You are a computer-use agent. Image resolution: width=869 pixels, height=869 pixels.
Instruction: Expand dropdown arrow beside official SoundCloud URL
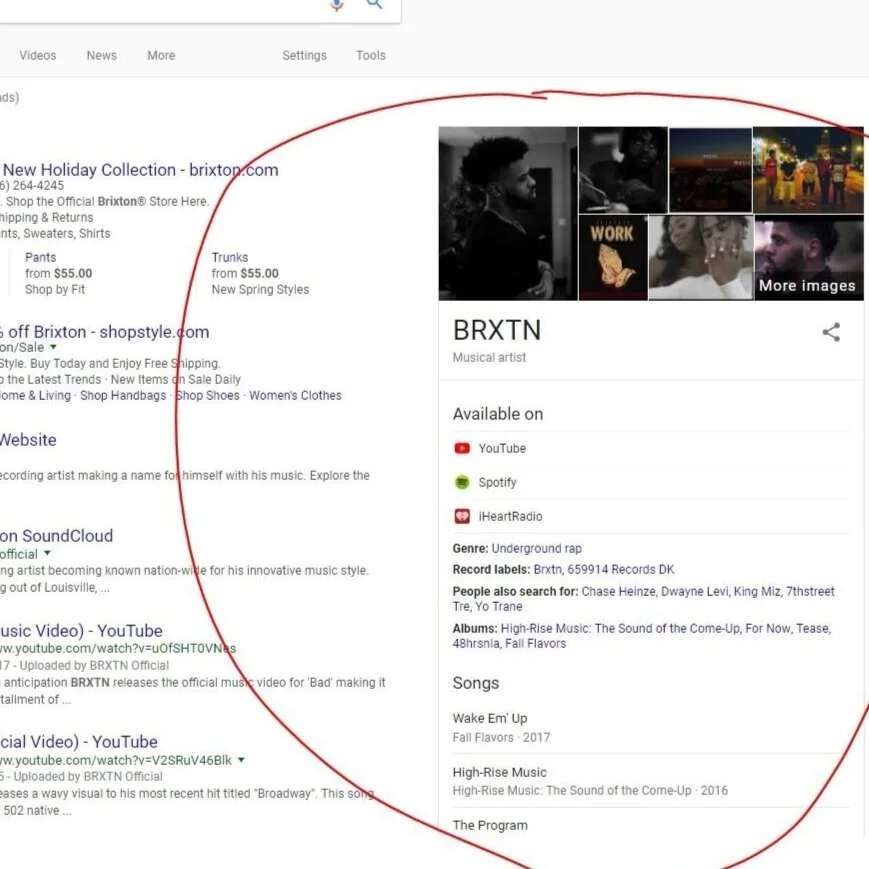click(47, 553)
